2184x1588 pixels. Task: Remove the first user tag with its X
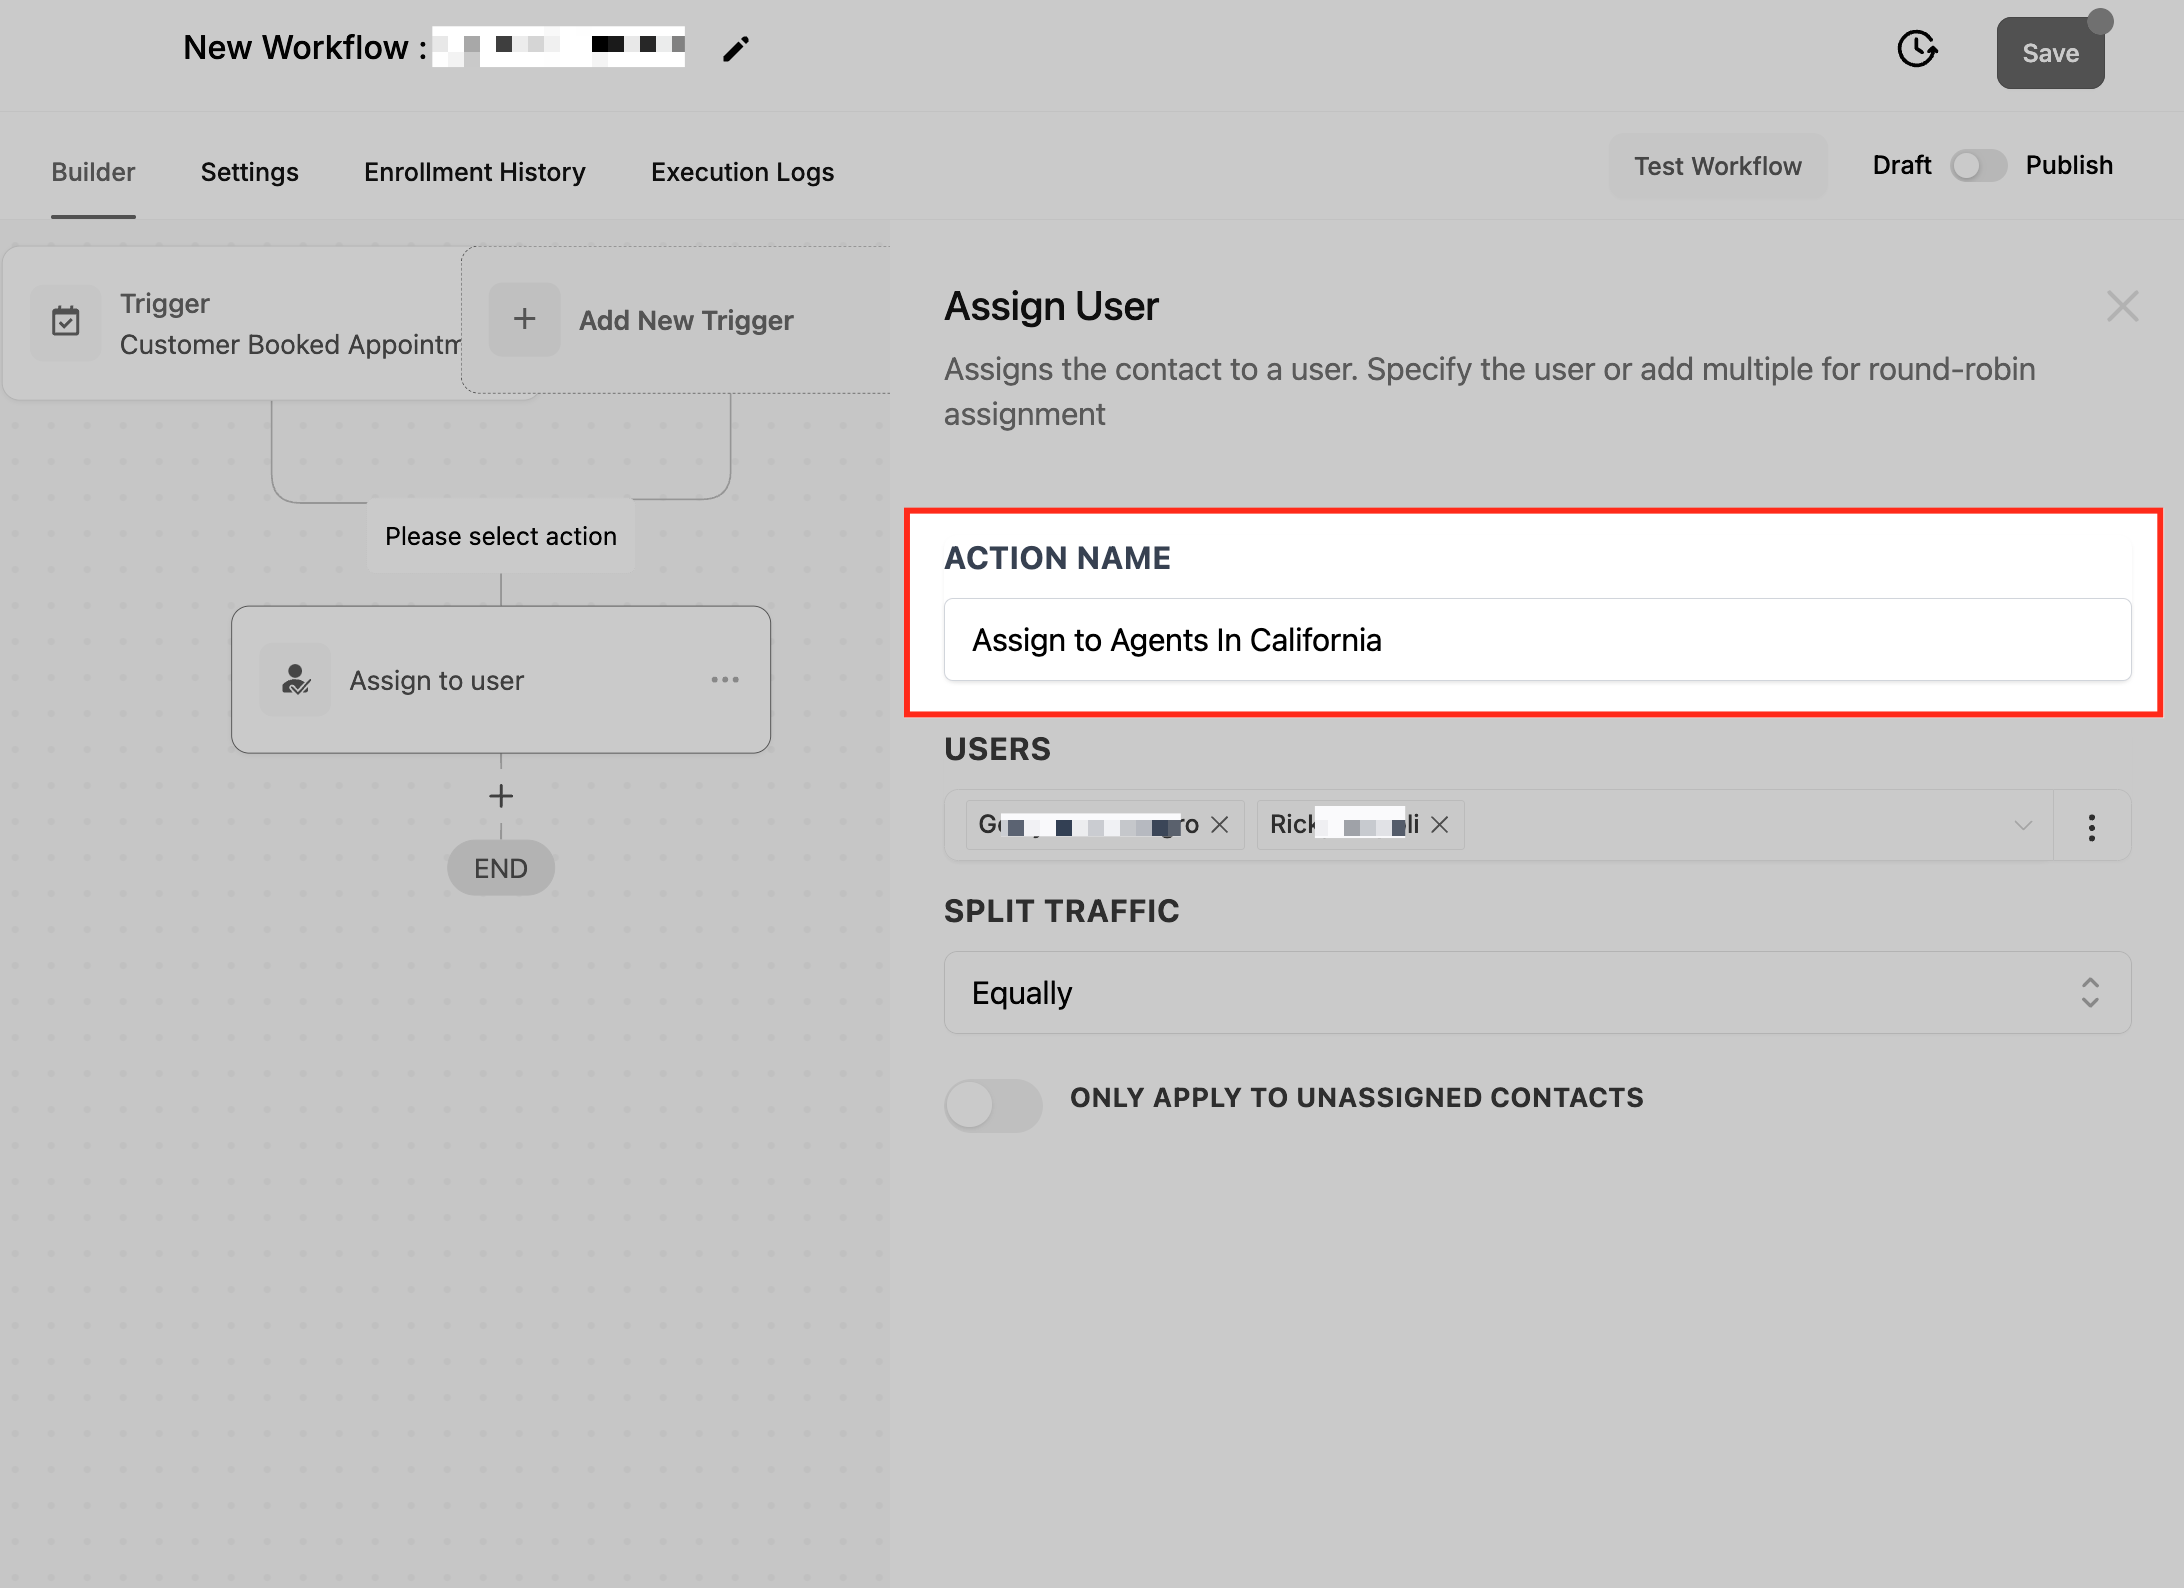[1220, 825]
